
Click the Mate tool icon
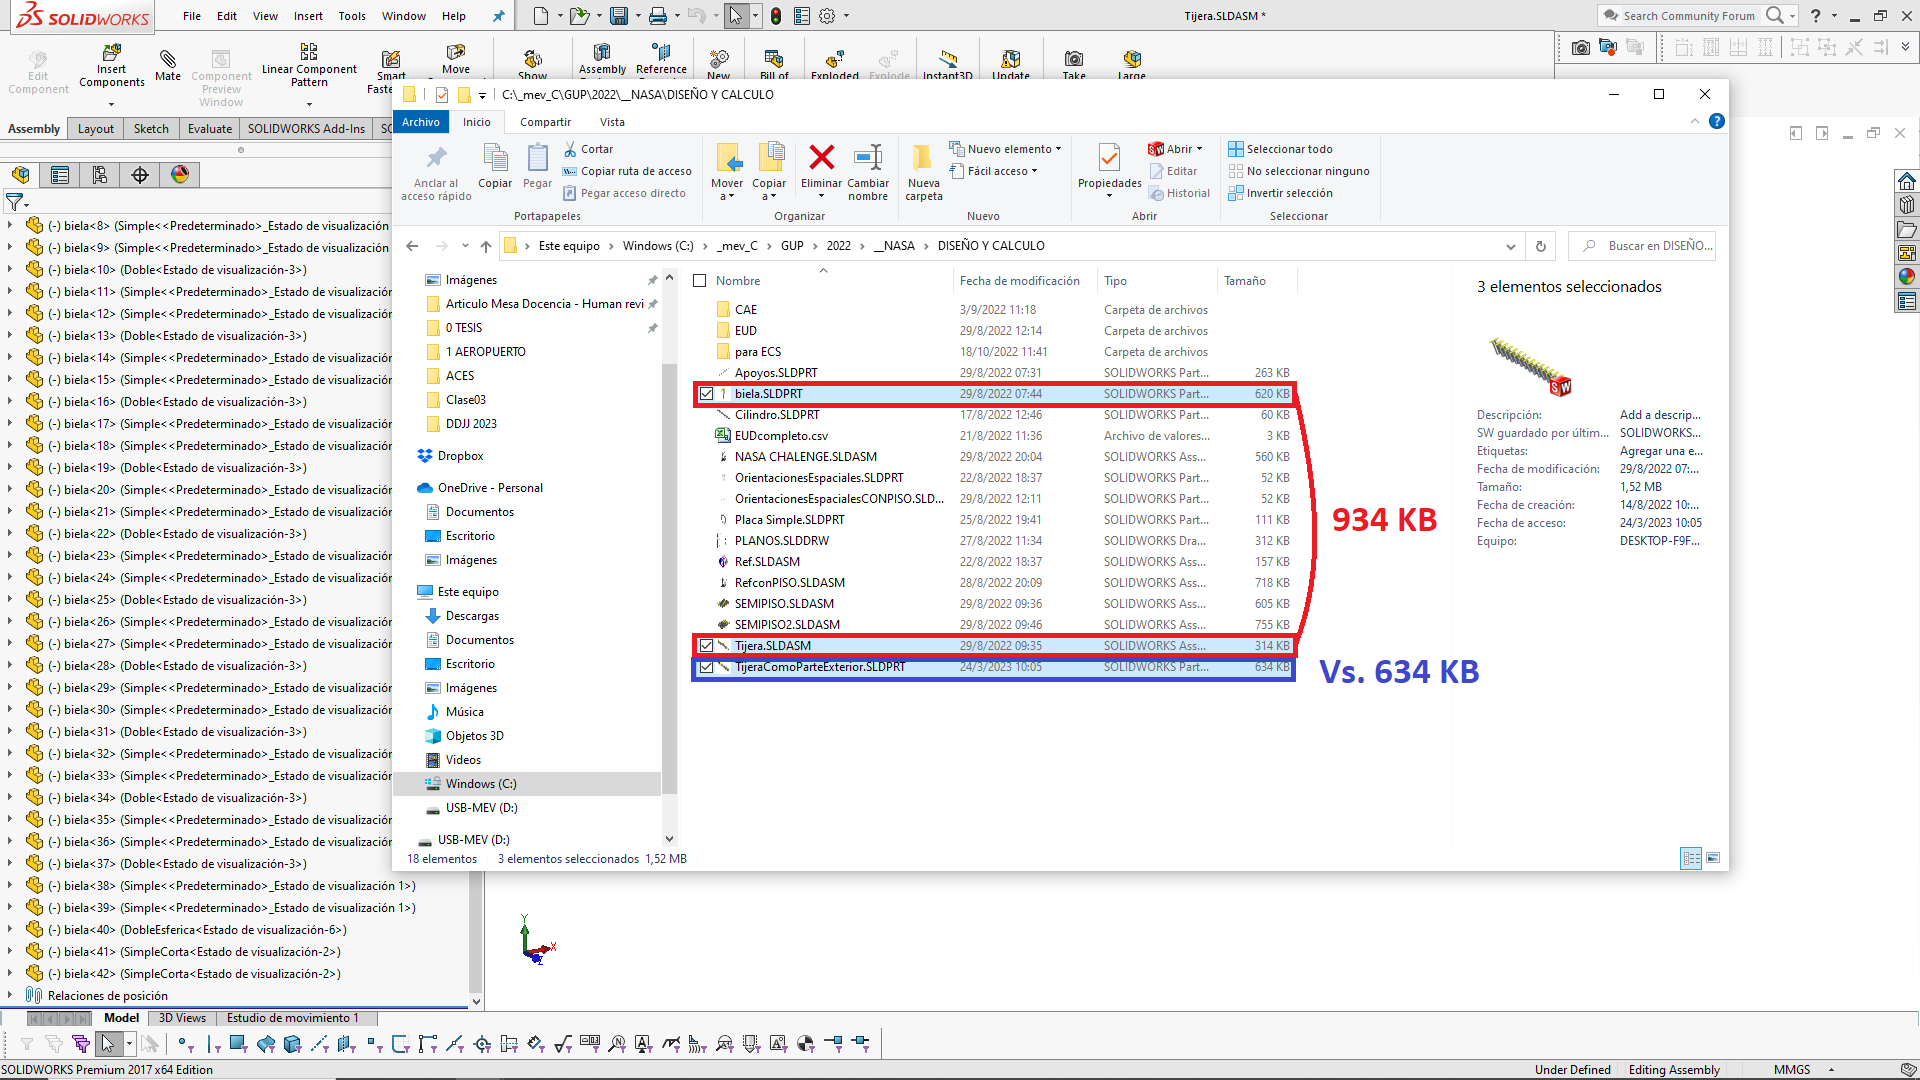168,59
